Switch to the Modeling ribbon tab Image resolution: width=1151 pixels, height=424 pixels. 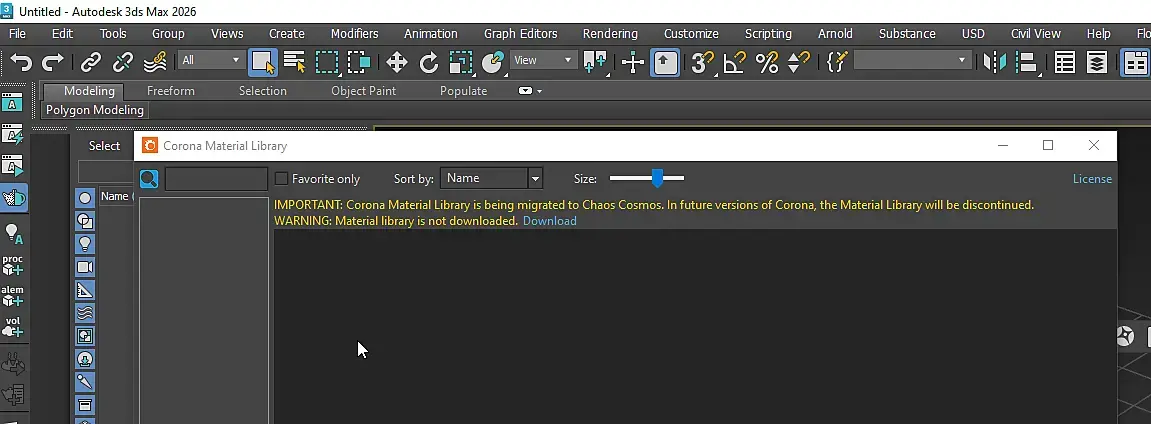[89, 91]
